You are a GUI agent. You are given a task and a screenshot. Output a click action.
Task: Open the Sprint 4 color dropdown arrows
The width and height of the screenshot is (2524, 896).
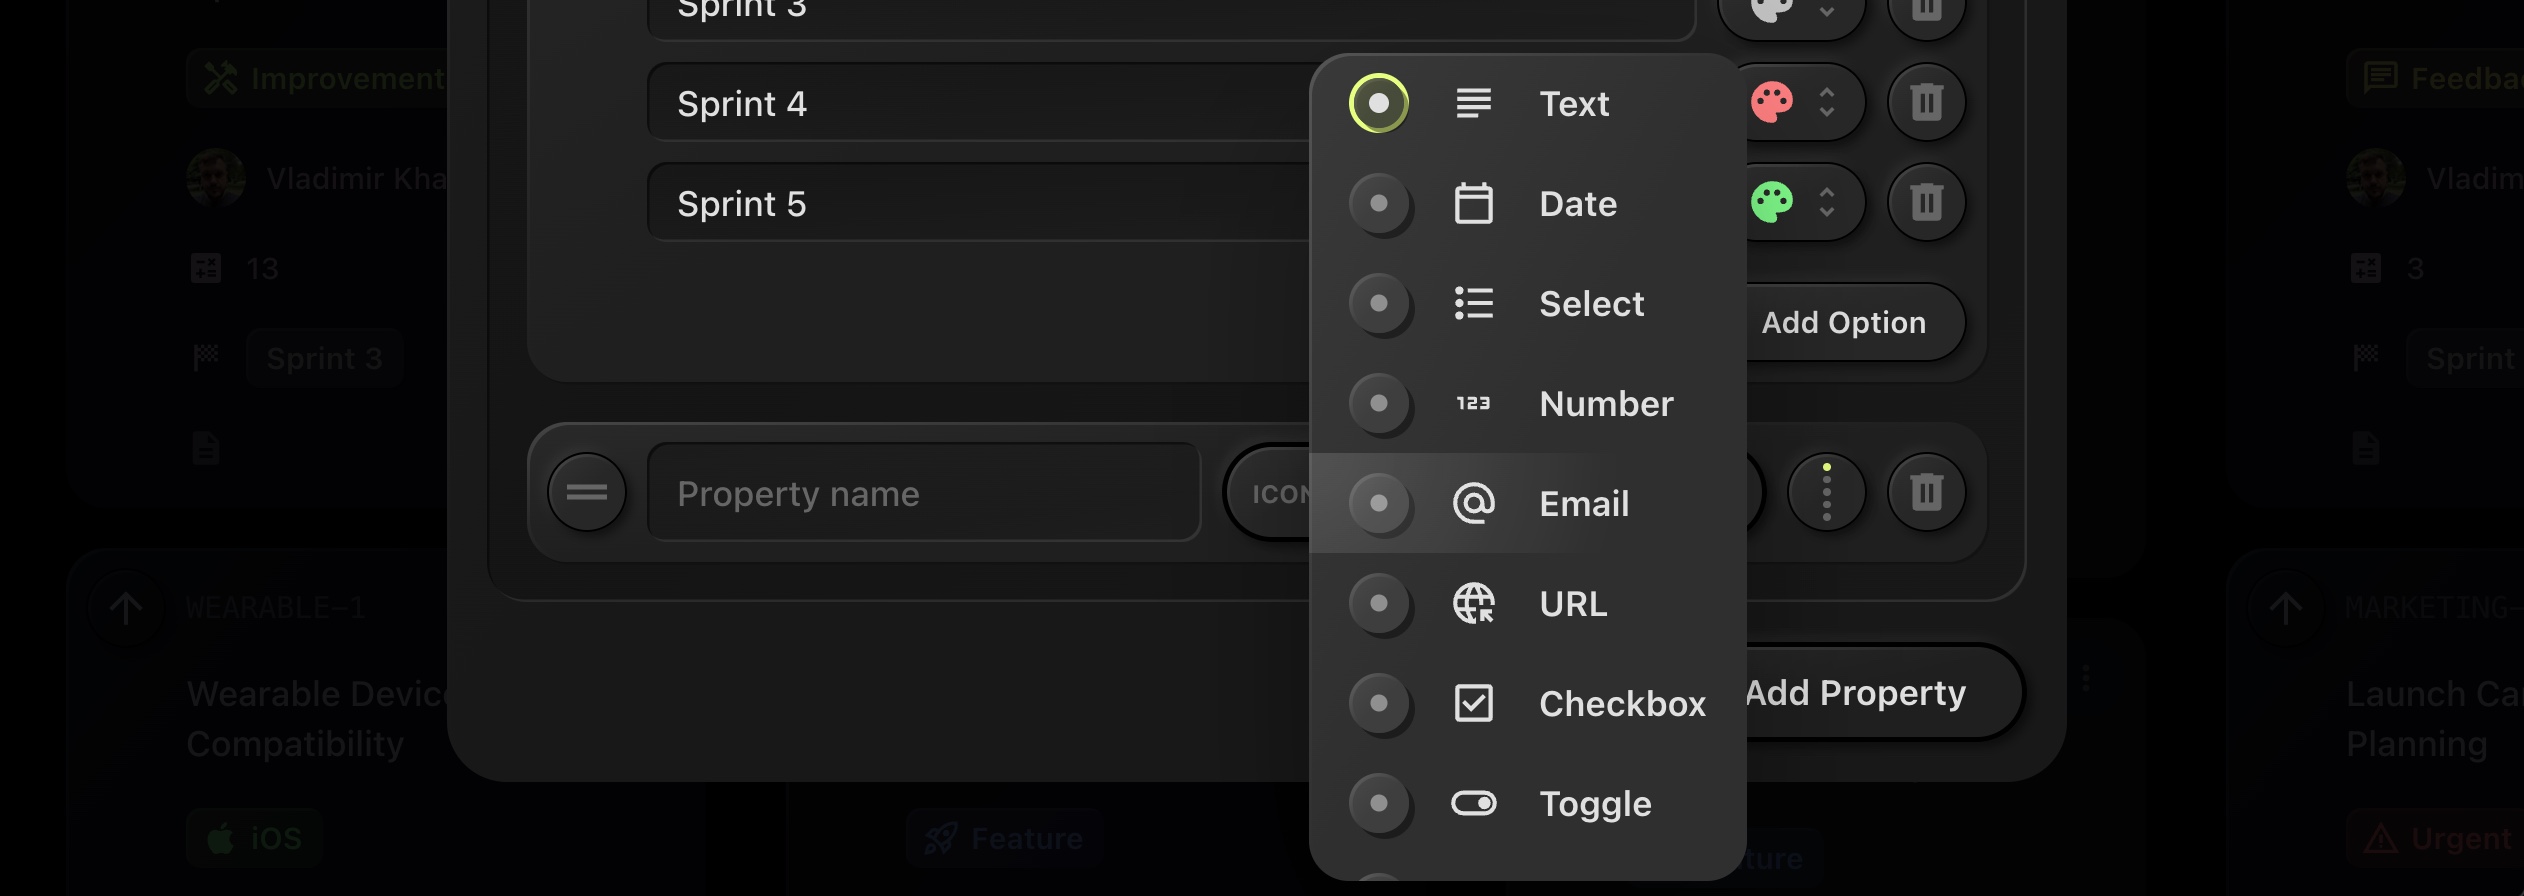click(1827, 102)
